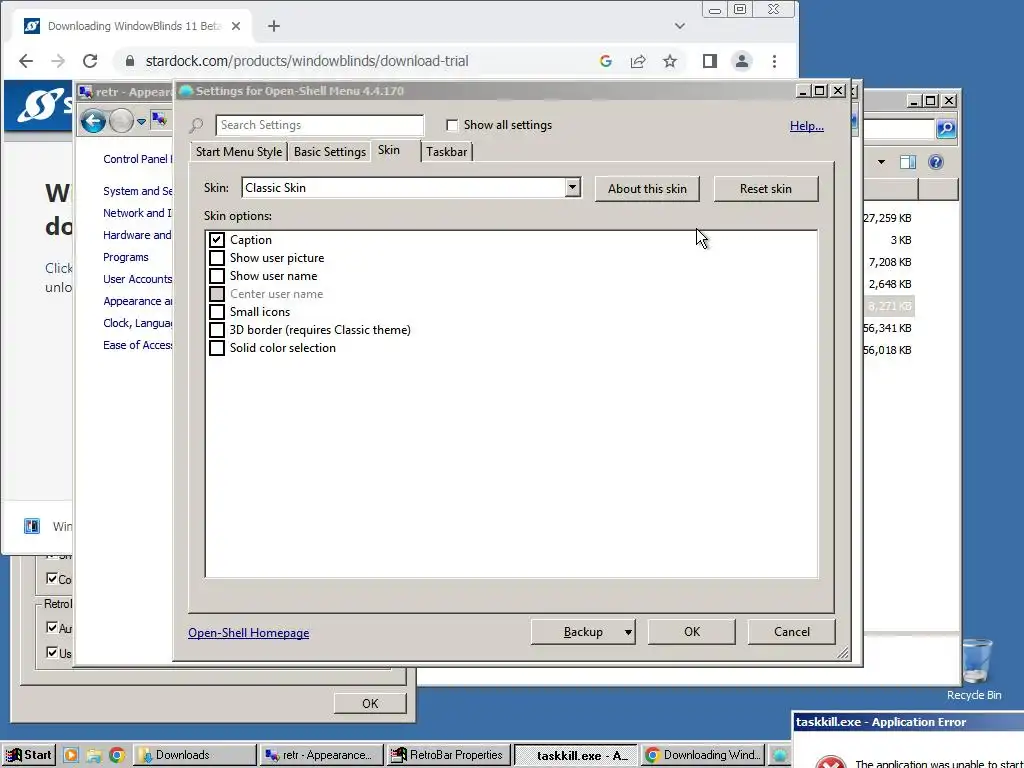Switch to taskkill.exe taskbar button
The image size is (1024, 768).
click(x=575, y=755)
